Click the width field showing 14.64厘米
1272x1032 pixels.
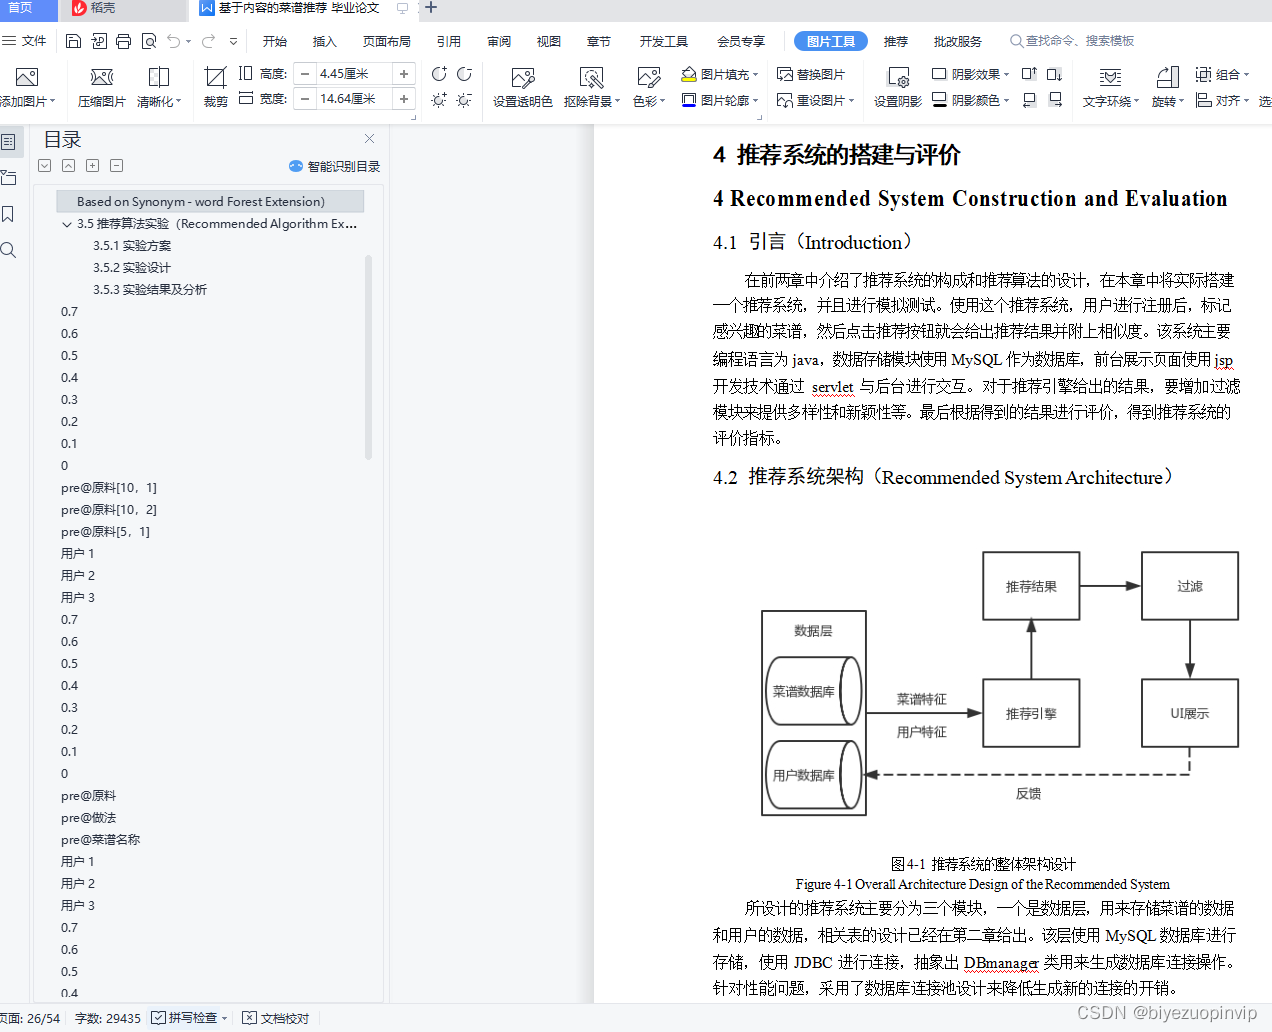point(354,99)
